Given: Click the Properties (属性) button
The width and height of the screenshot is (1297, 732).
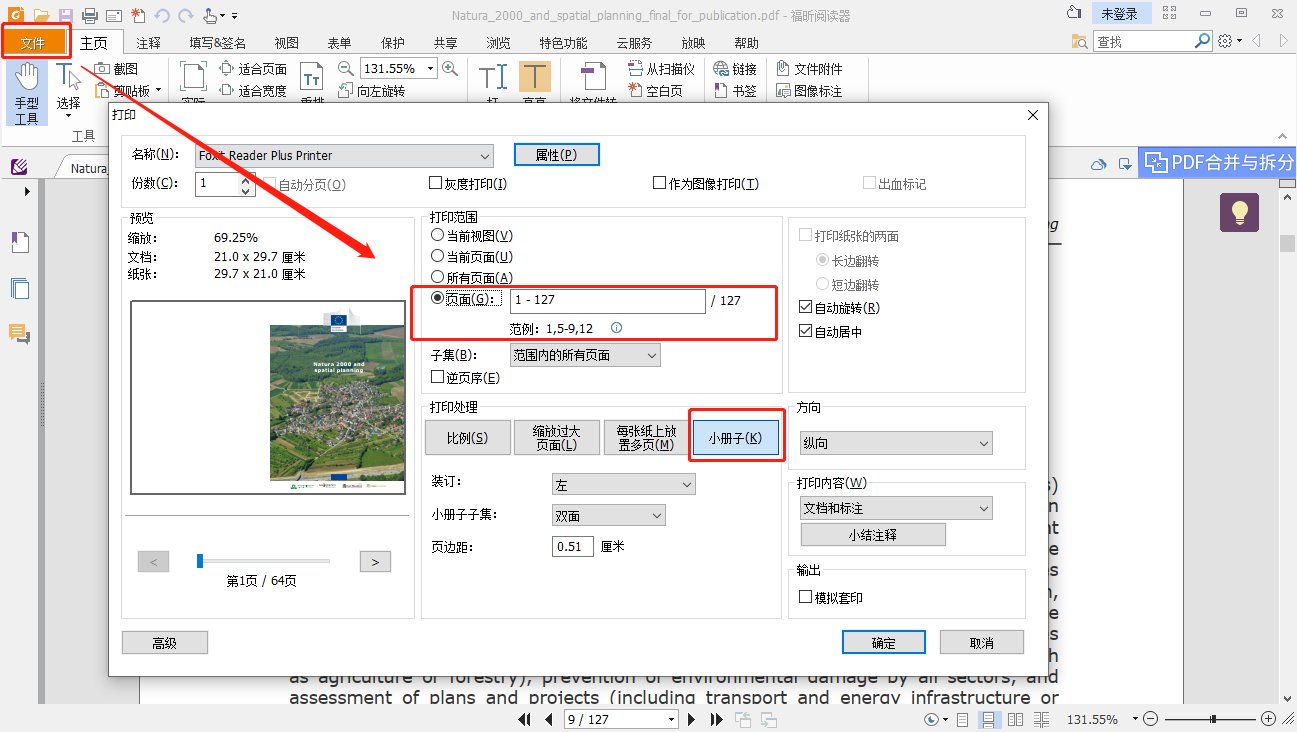Looking at the screenshot, I should (557, 155).
